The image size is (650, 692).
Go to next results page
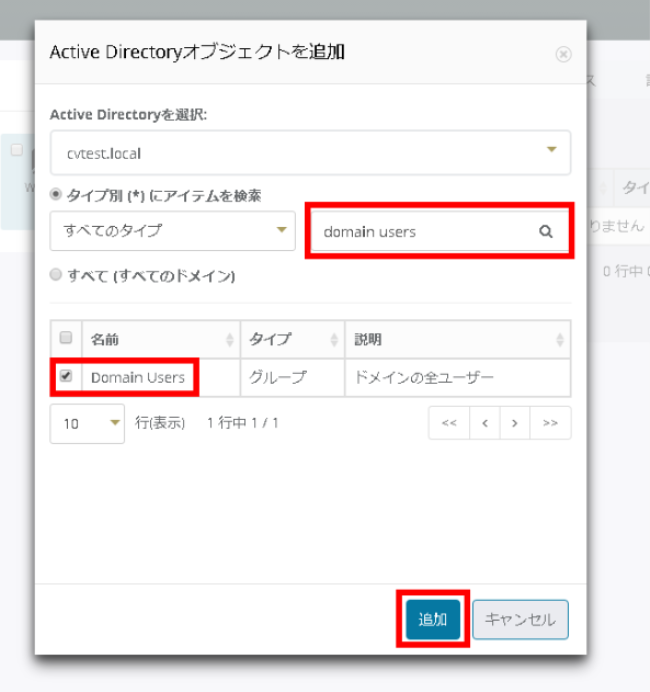[514, 423]
